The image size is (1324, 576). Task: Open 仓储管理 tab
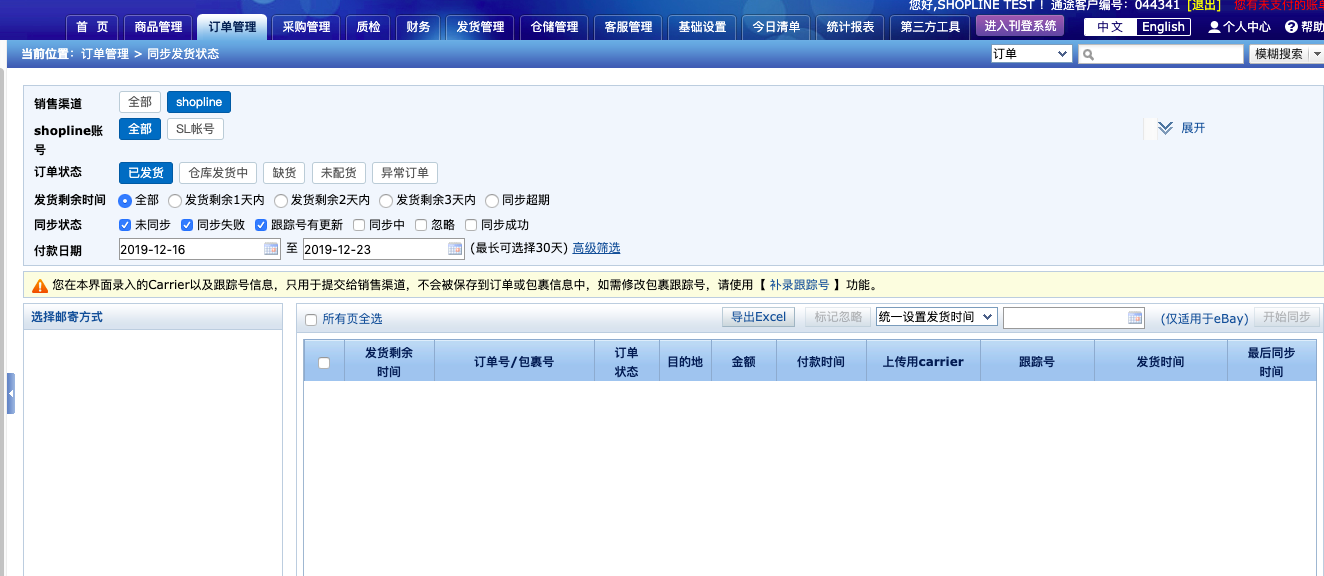pyautogui.click(x=554, y=27)
